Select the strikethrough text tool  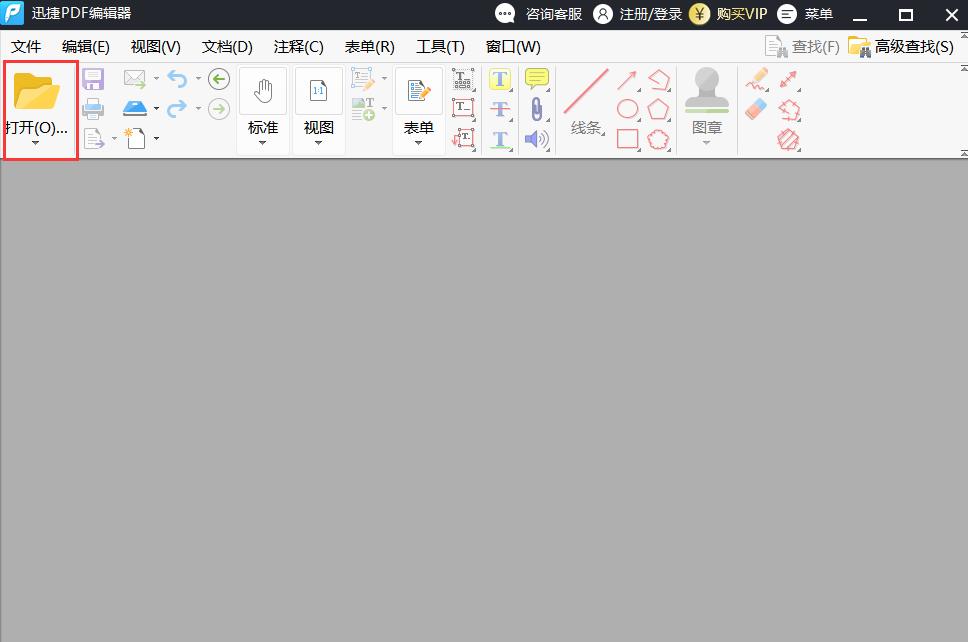click(501, 109)
